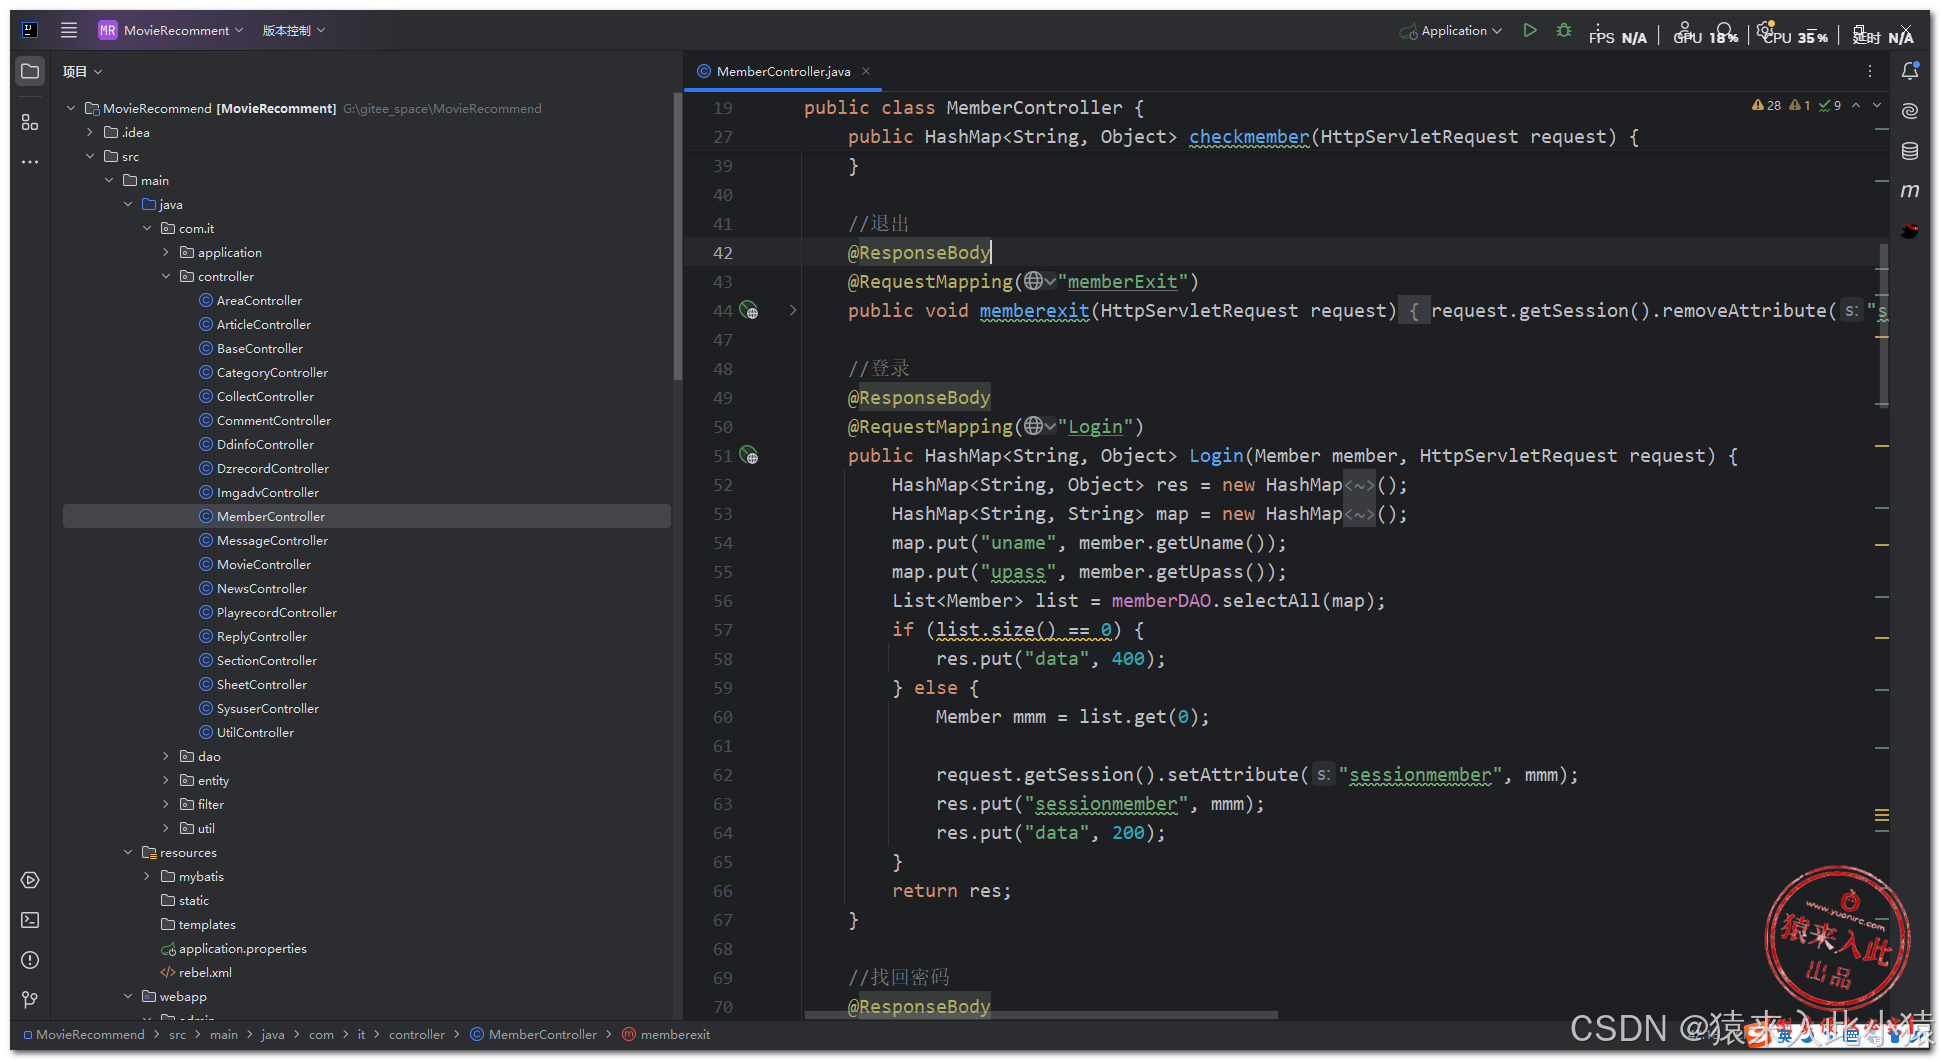Viewport: 1941px width, 1061px height.
Task: Open the Problems tool window
Action: point(30,960)
